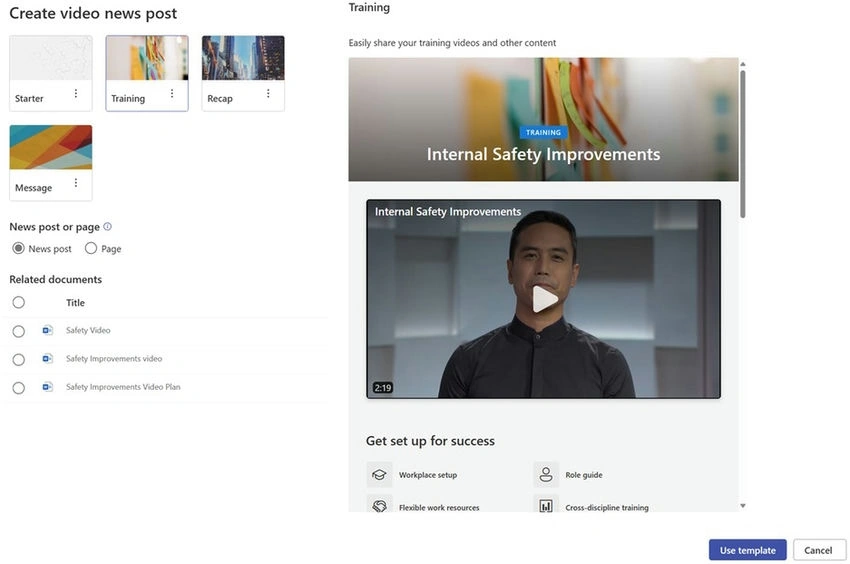The height and width of the screenshot is (564, 850).
Task: Click the Use template button
Action: [748, 550]
